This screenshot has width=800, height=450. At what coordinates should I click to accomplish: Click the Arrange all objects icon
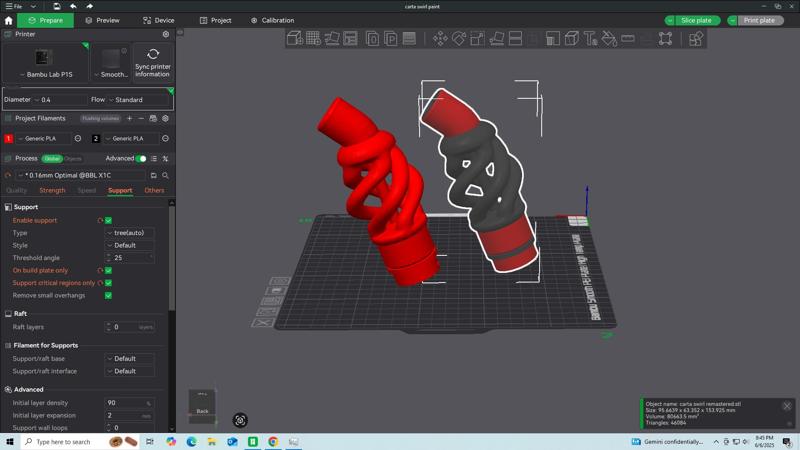click(x=351, y=38)
